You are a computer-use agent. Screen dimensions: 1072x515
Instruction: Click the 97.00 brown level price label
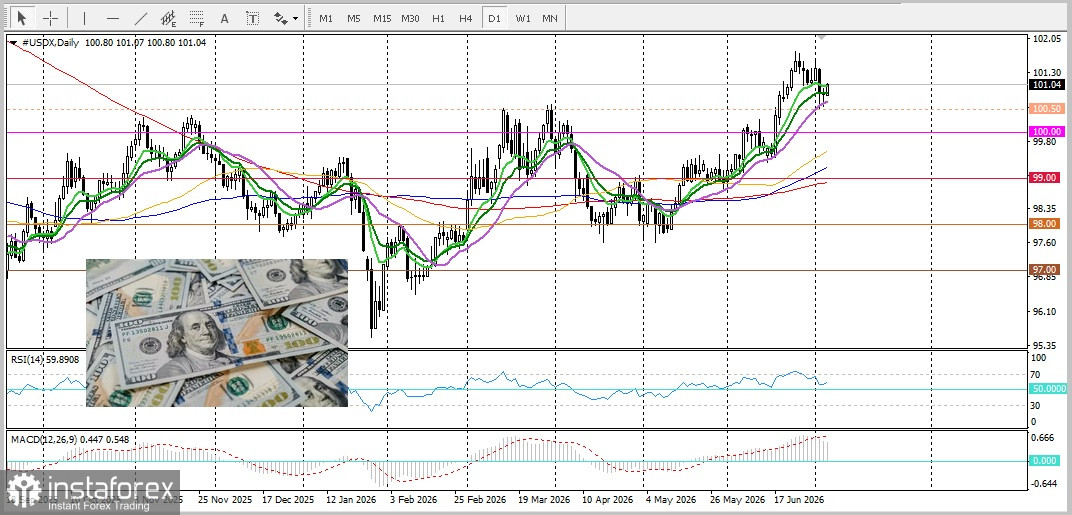point(1046,269)
